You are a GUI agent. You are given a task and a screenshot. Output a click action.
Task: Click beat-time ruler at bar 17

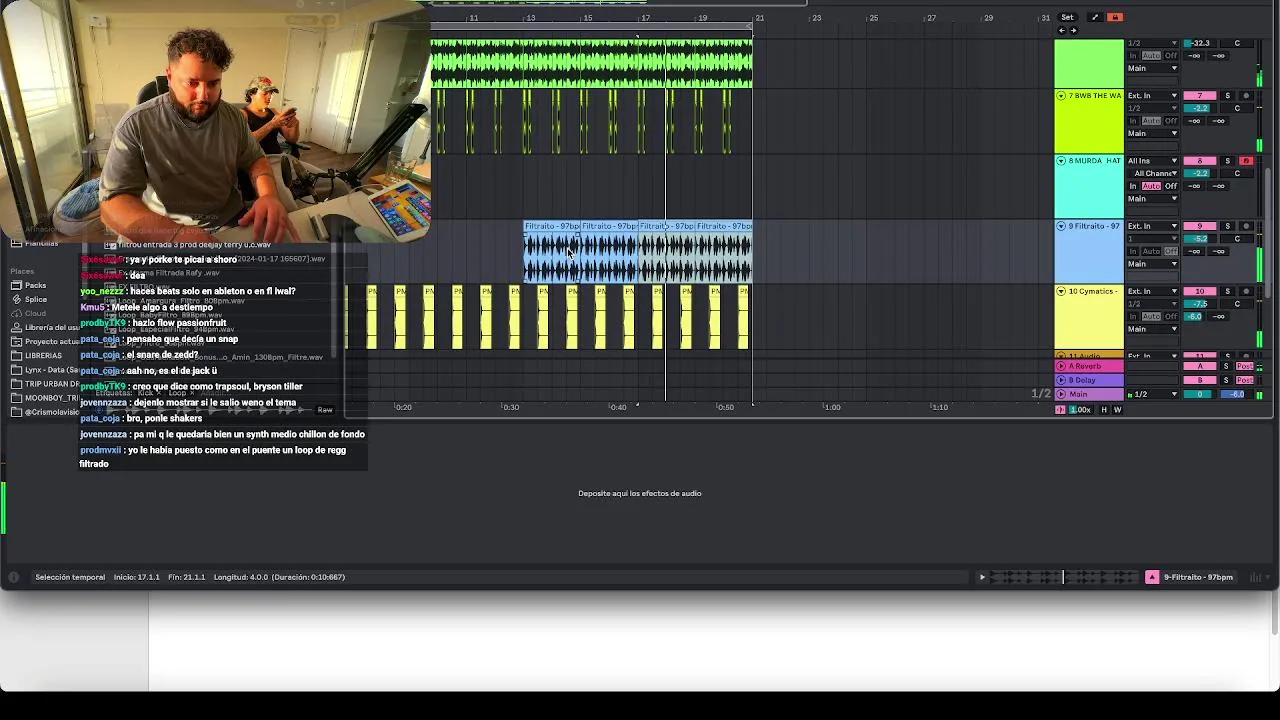pyautogui.click(x=645, y=18)
